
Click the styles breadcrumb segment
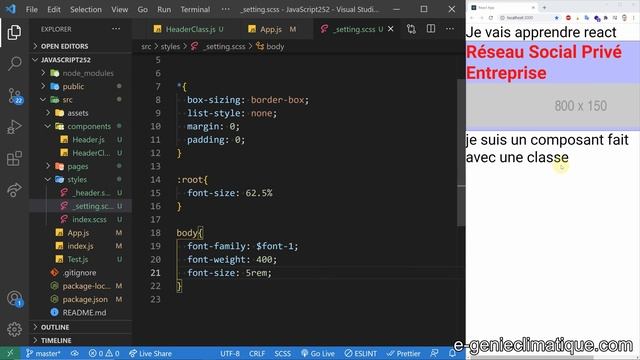click(170, 47)
